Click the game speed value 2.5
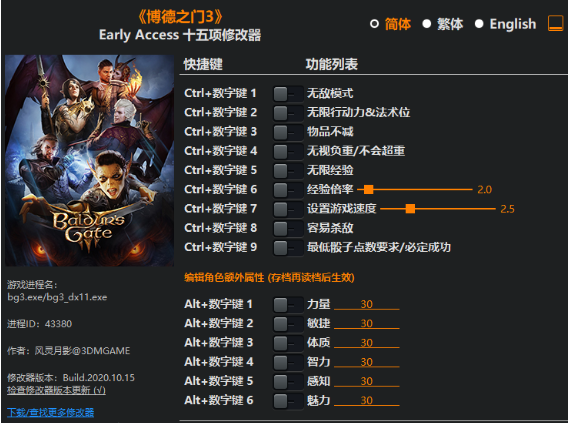 tap(507, 209)
